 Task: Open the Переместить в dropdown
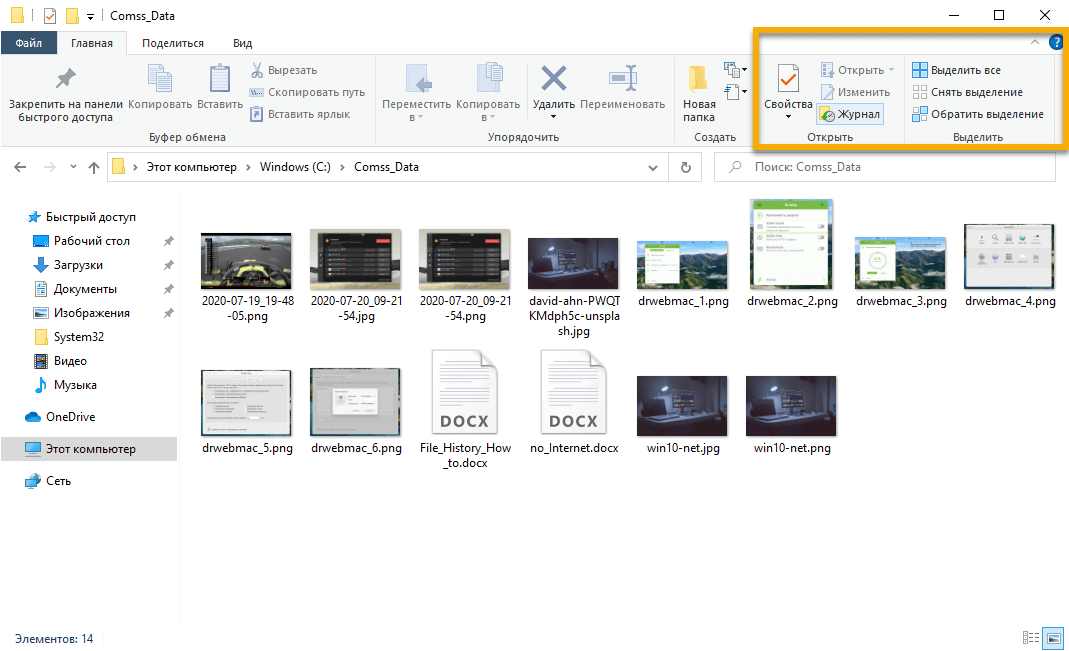[416, 93]
